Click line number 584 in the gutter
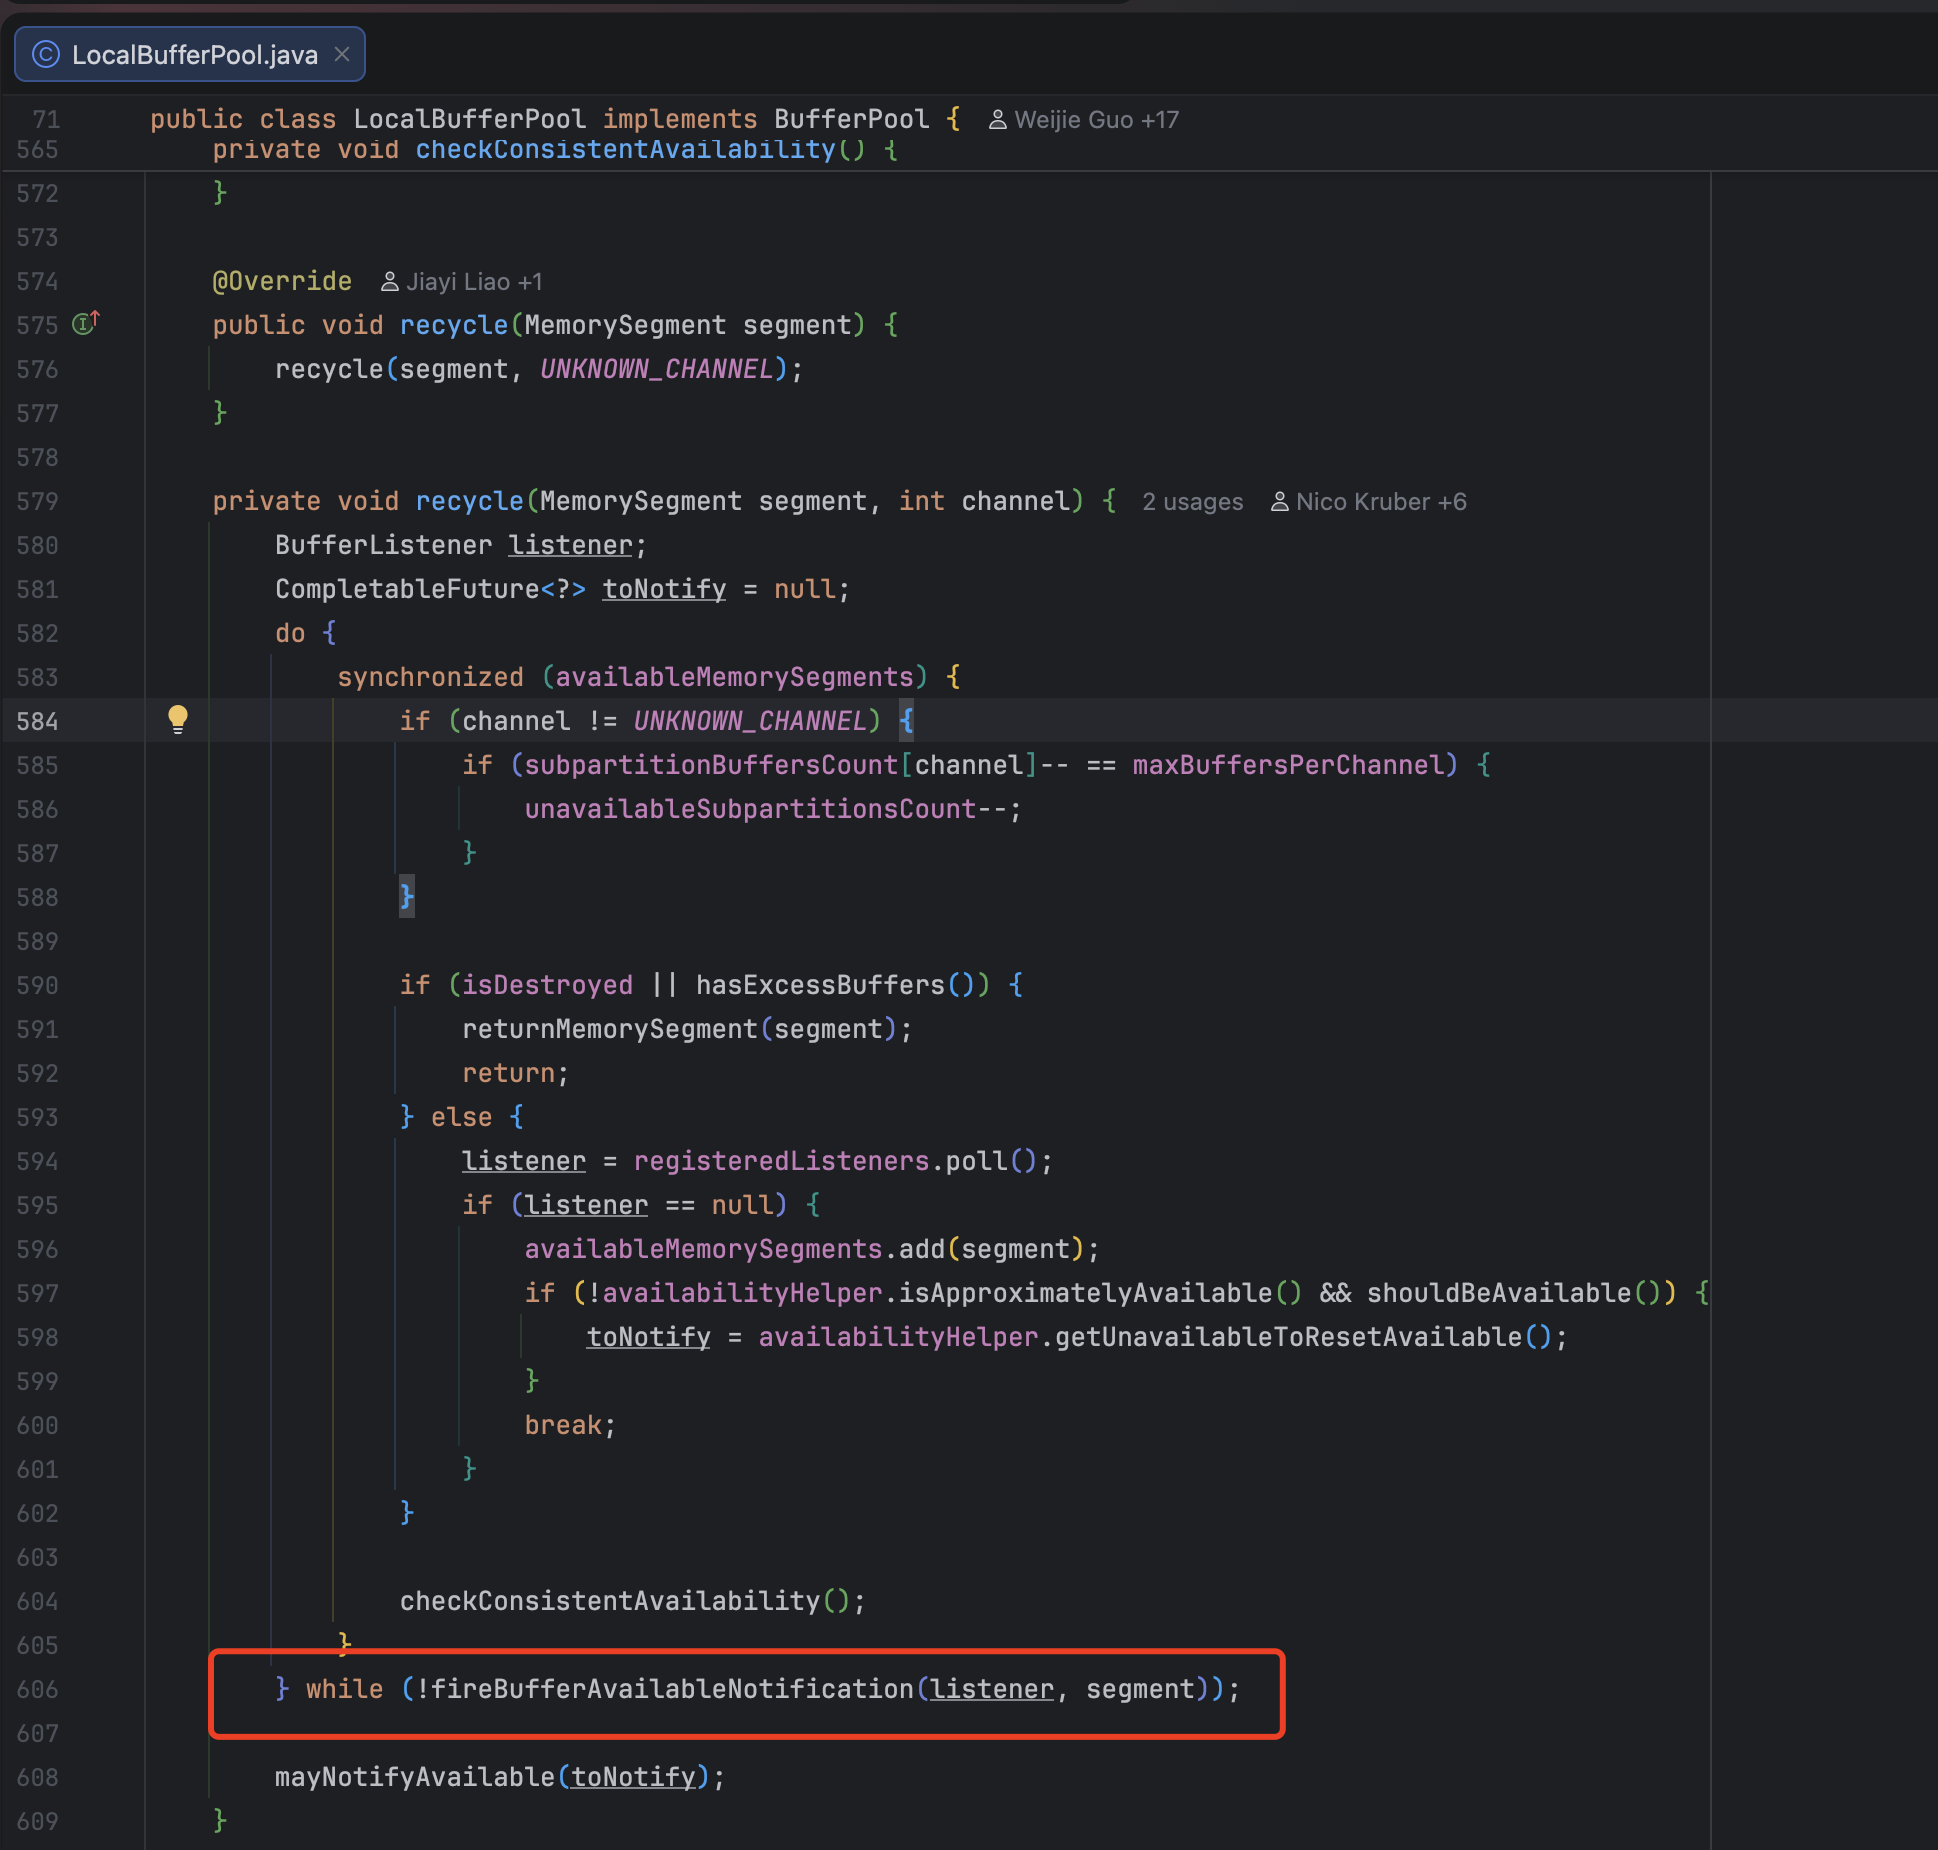This screenshot has width=1938, height=1850. (37, 721)
